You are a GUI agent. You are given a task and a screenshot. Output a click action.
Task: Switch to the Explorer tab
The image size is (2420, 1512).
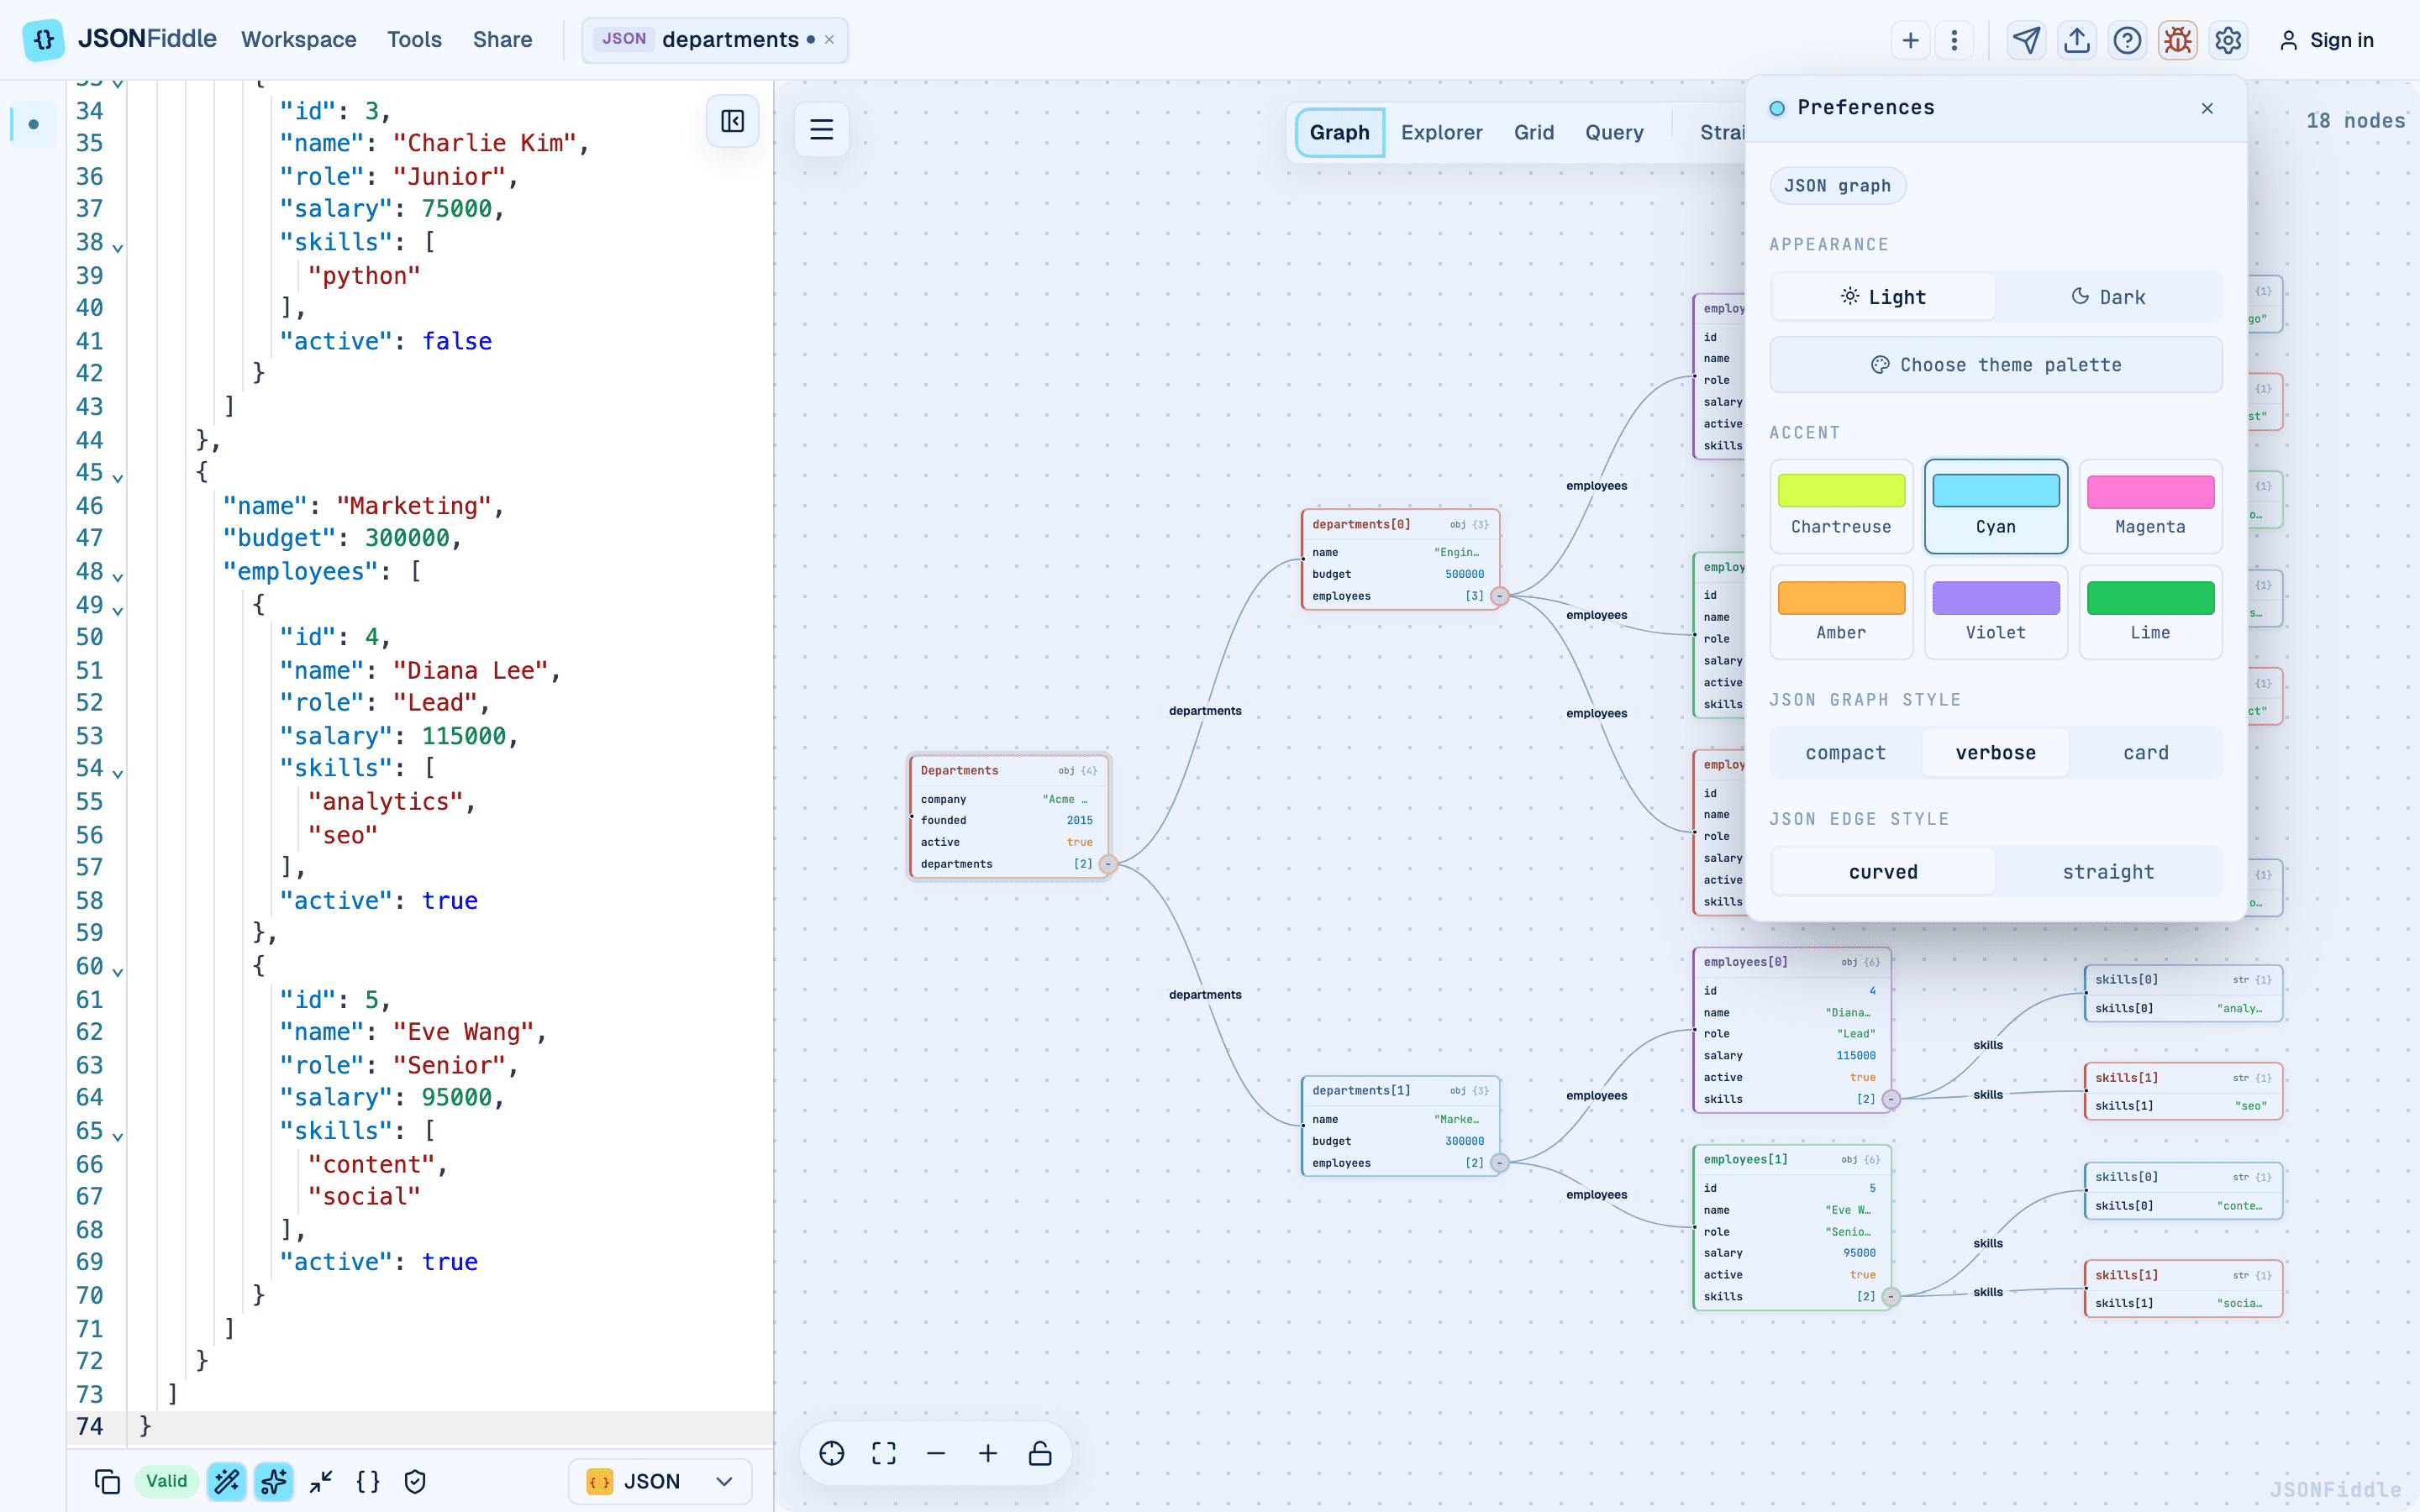1441,132
